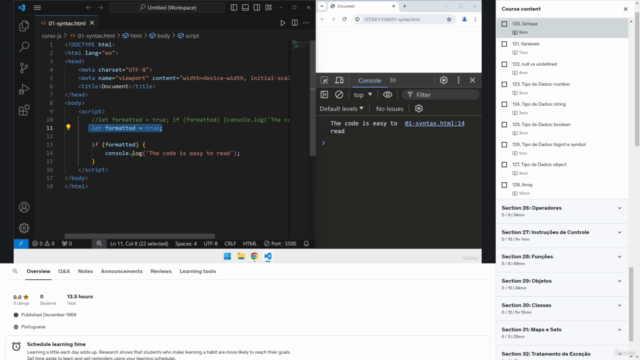The height and width of the screenshot is (360, 640).
Task: Open the VS Code hamburger menu
Action: click(37, 7)
